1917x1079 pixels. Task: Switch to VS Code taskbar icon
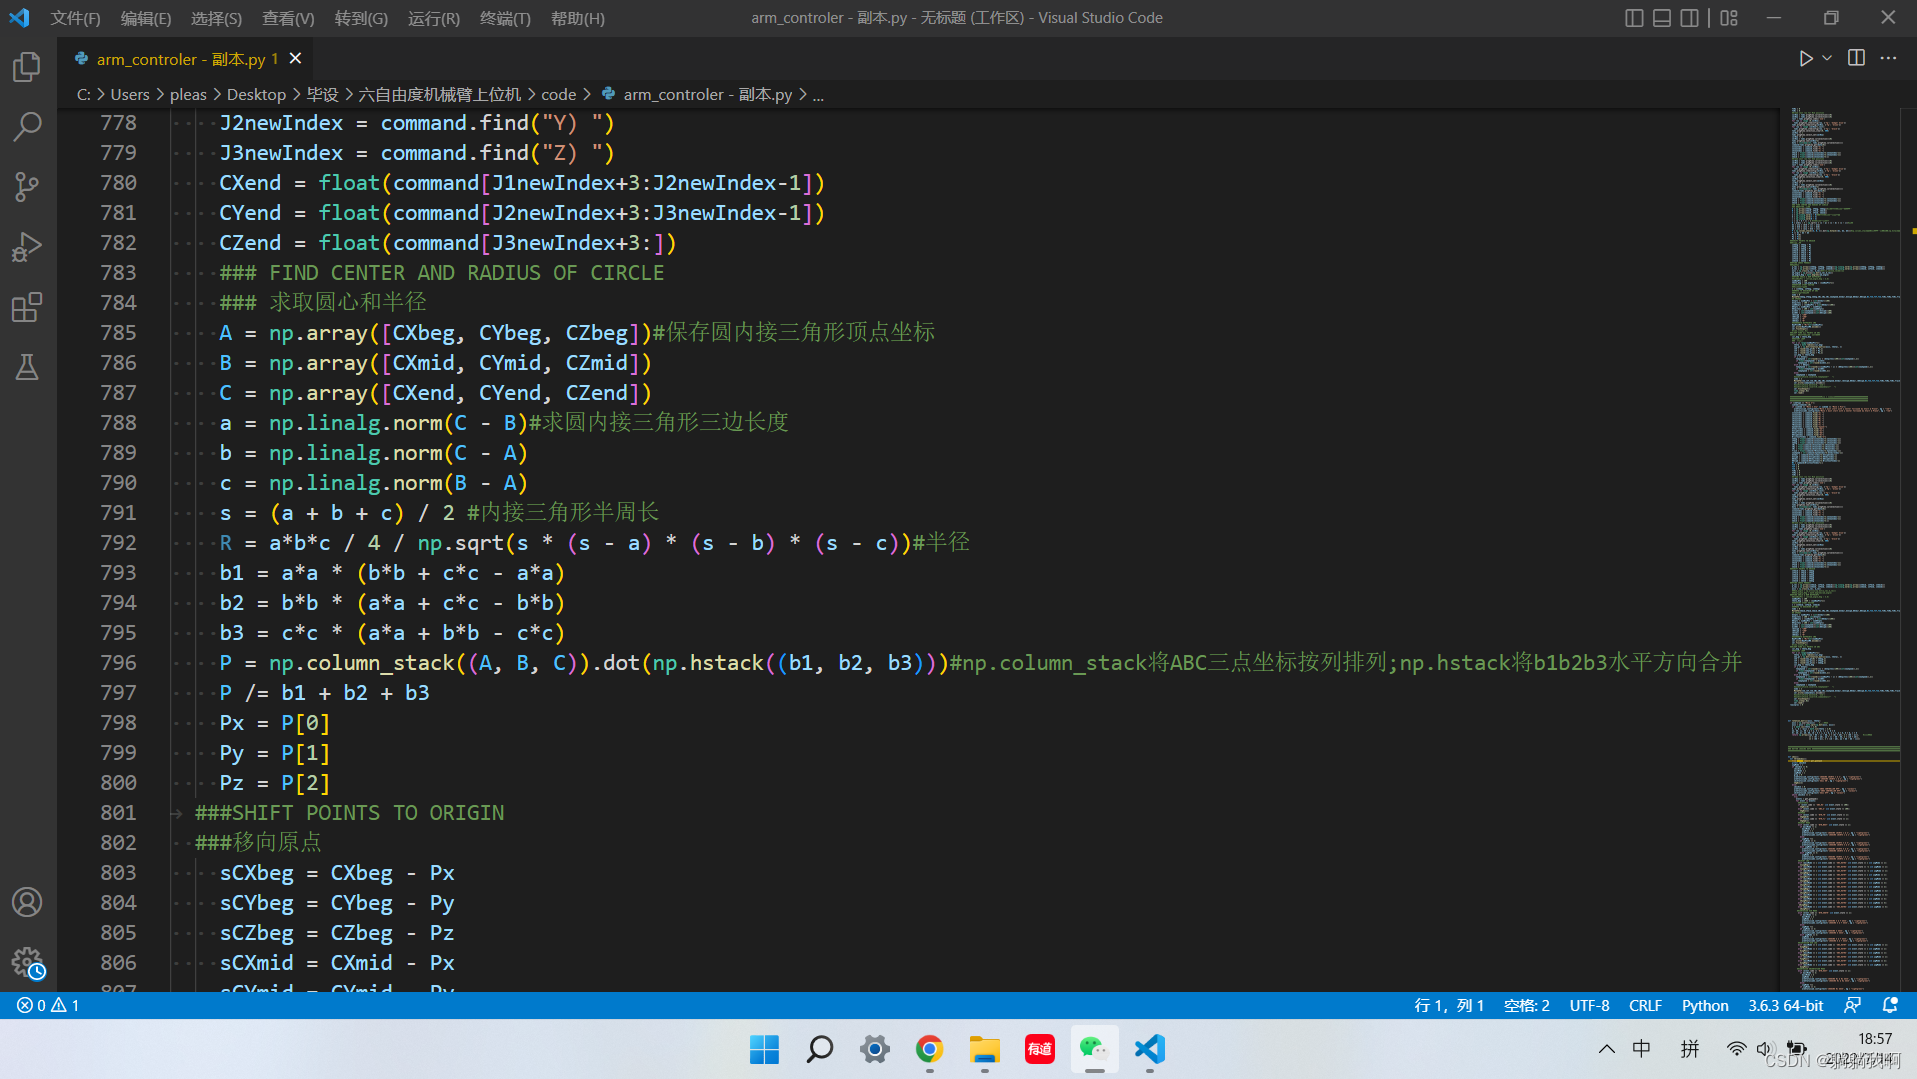[x=1150, y=1049]
